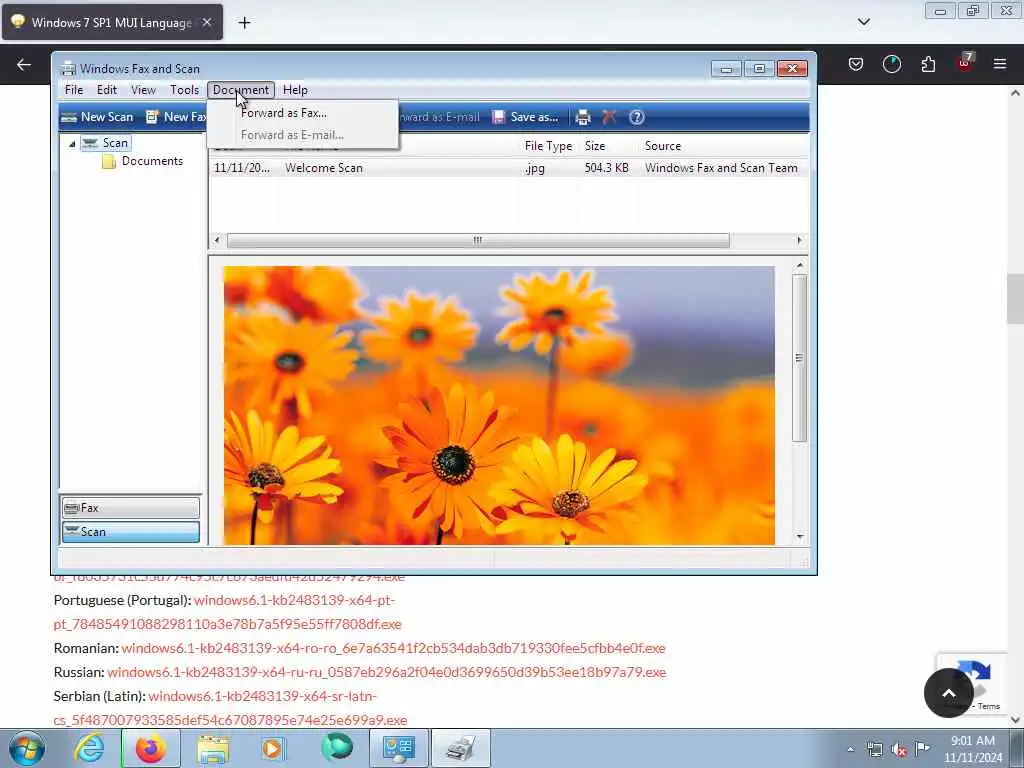Open the Help menu

tap(295, 90)
